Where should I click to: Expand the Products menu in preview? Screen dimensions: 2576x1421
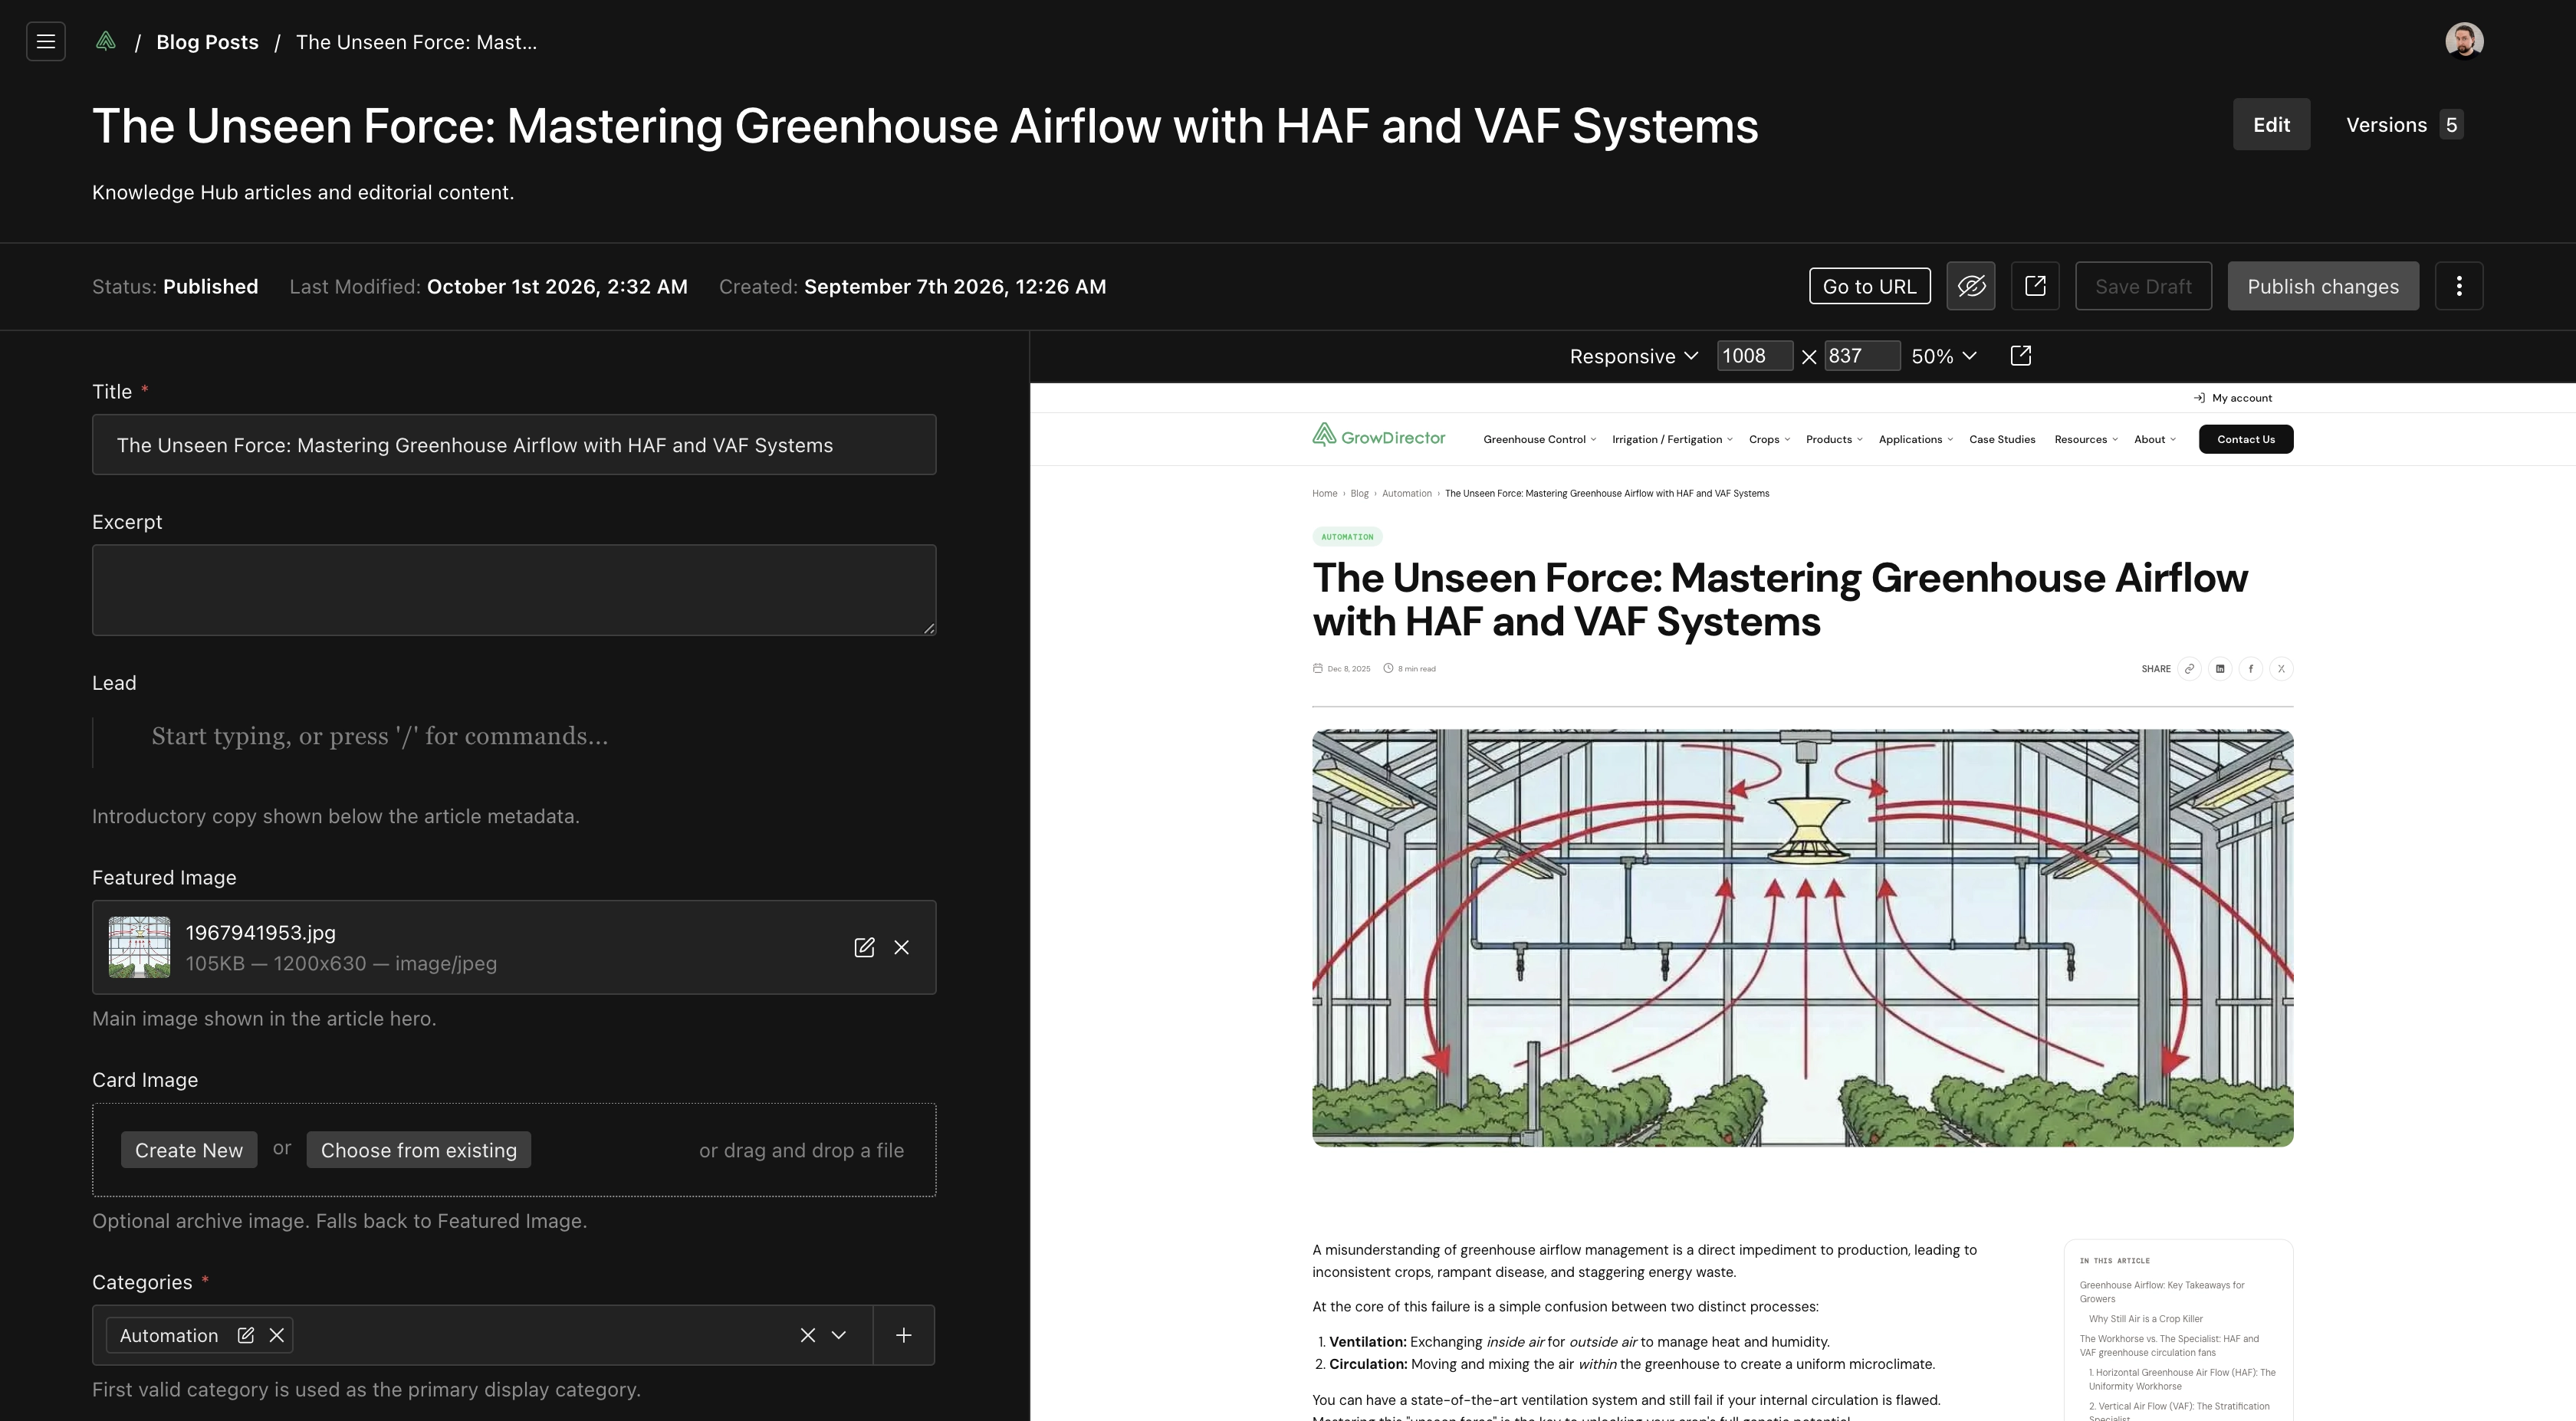coord(1834,439)
